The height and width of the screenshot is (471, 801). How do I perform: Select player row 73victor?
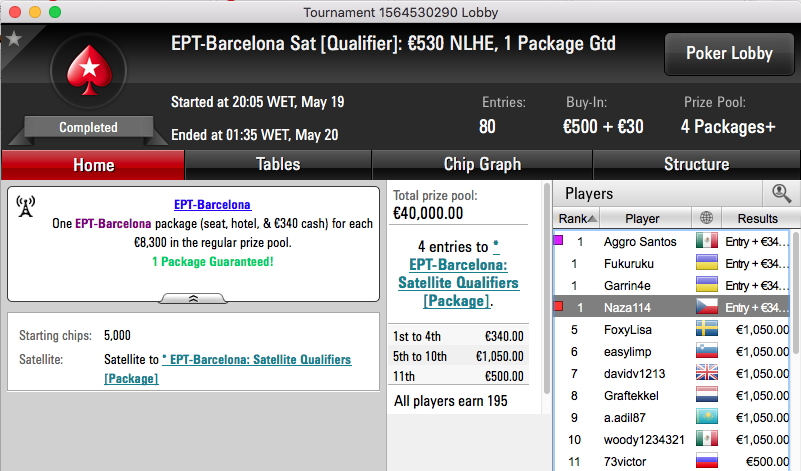click(672, 461)
